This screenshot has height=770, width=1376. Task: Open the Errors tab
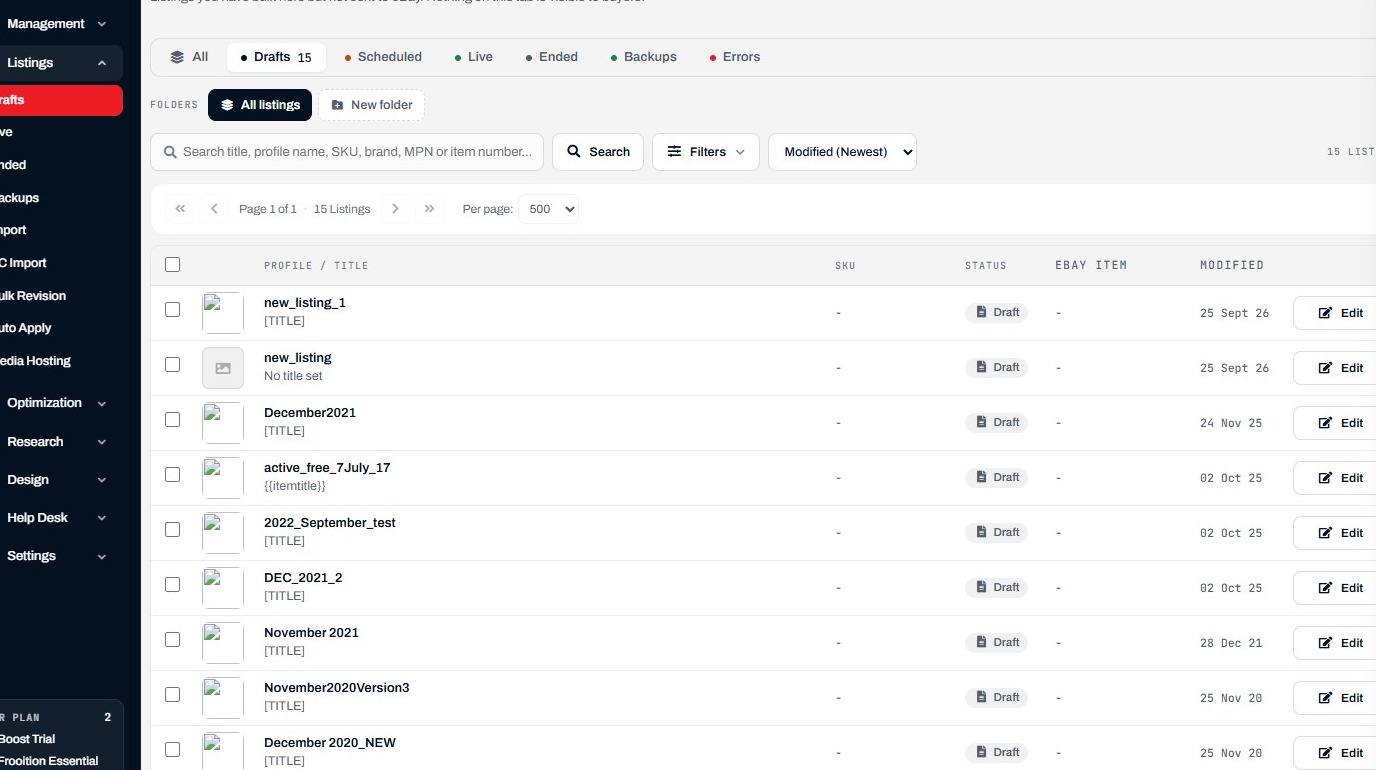coord(735,57)
